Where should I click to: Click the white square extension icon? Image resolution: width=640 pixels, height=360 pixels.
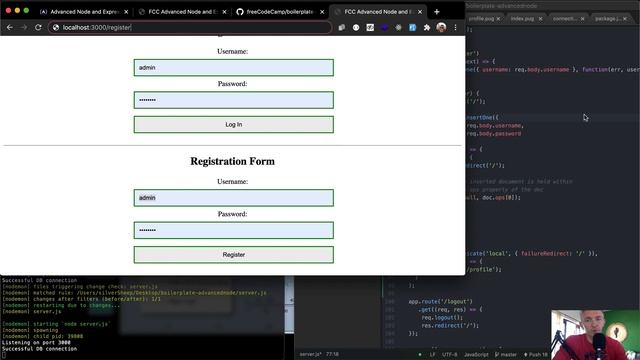370,27
